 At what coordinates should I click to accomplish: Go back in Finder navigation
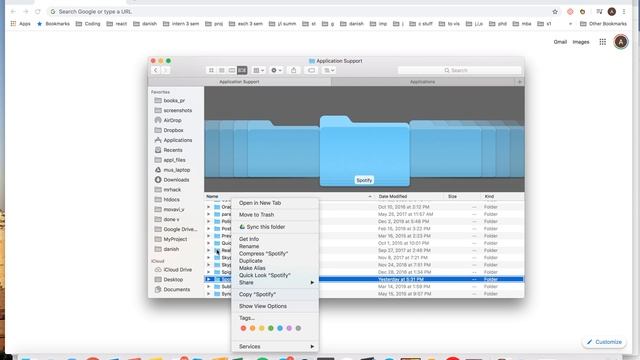[x=156, y=70]
